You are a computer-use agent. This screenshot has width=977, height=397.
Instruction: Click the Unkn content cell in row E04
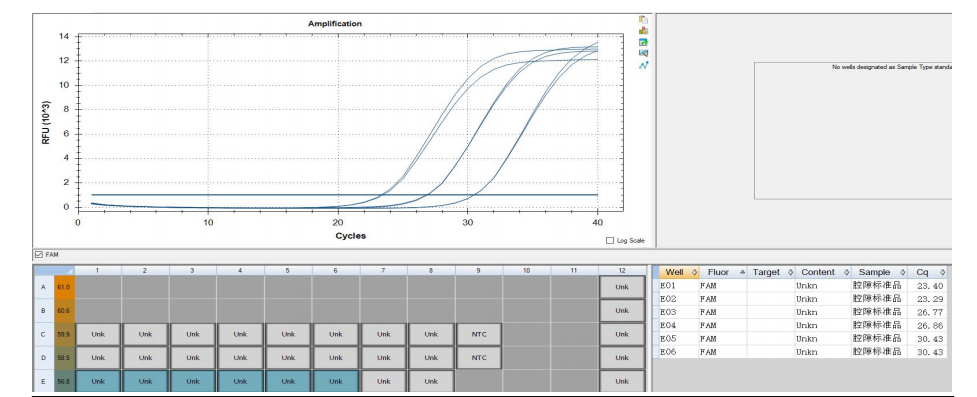click(824, 325)
